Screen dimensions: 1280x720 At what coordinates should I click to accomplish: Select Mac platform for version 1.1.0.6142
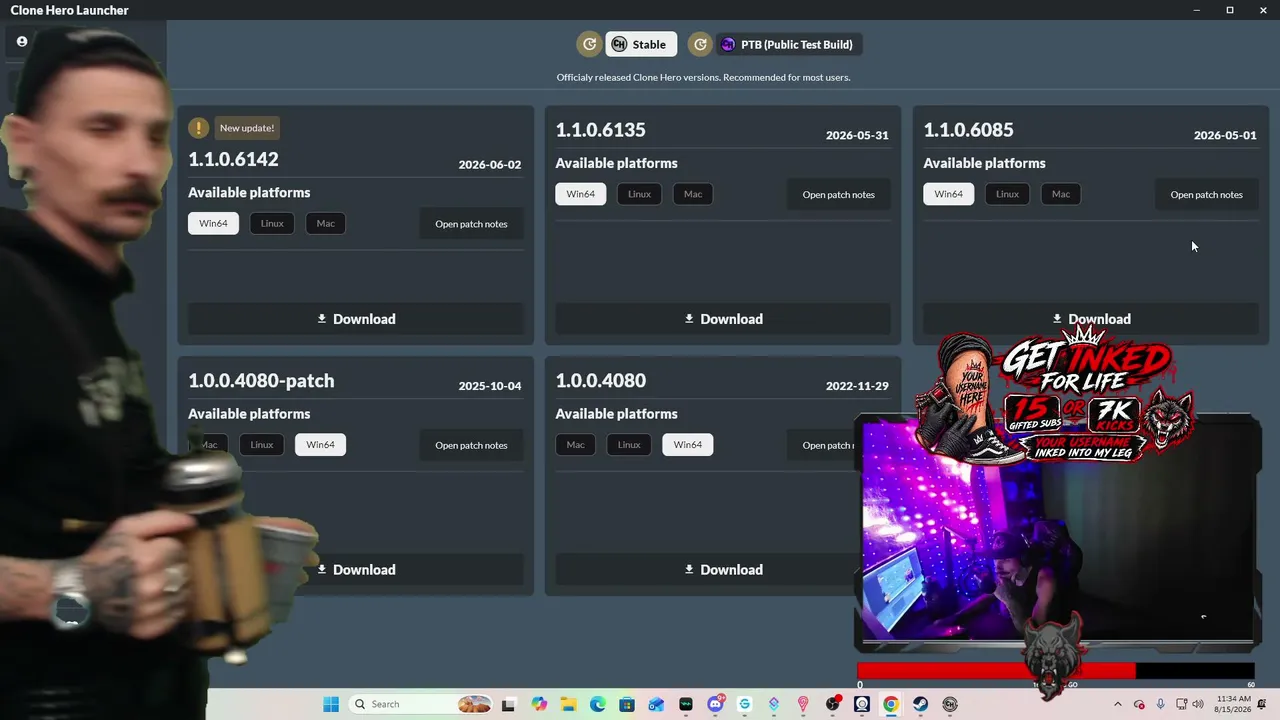click(326, 224)
